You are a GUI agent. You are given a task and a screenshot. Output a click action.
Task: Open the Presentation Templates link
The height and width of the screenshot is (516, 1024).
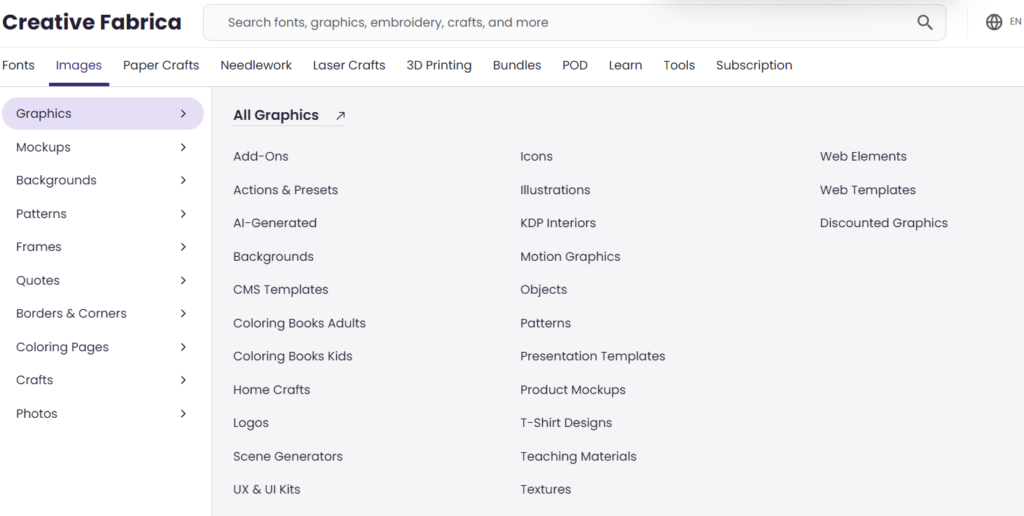click(x=592, y=357)
